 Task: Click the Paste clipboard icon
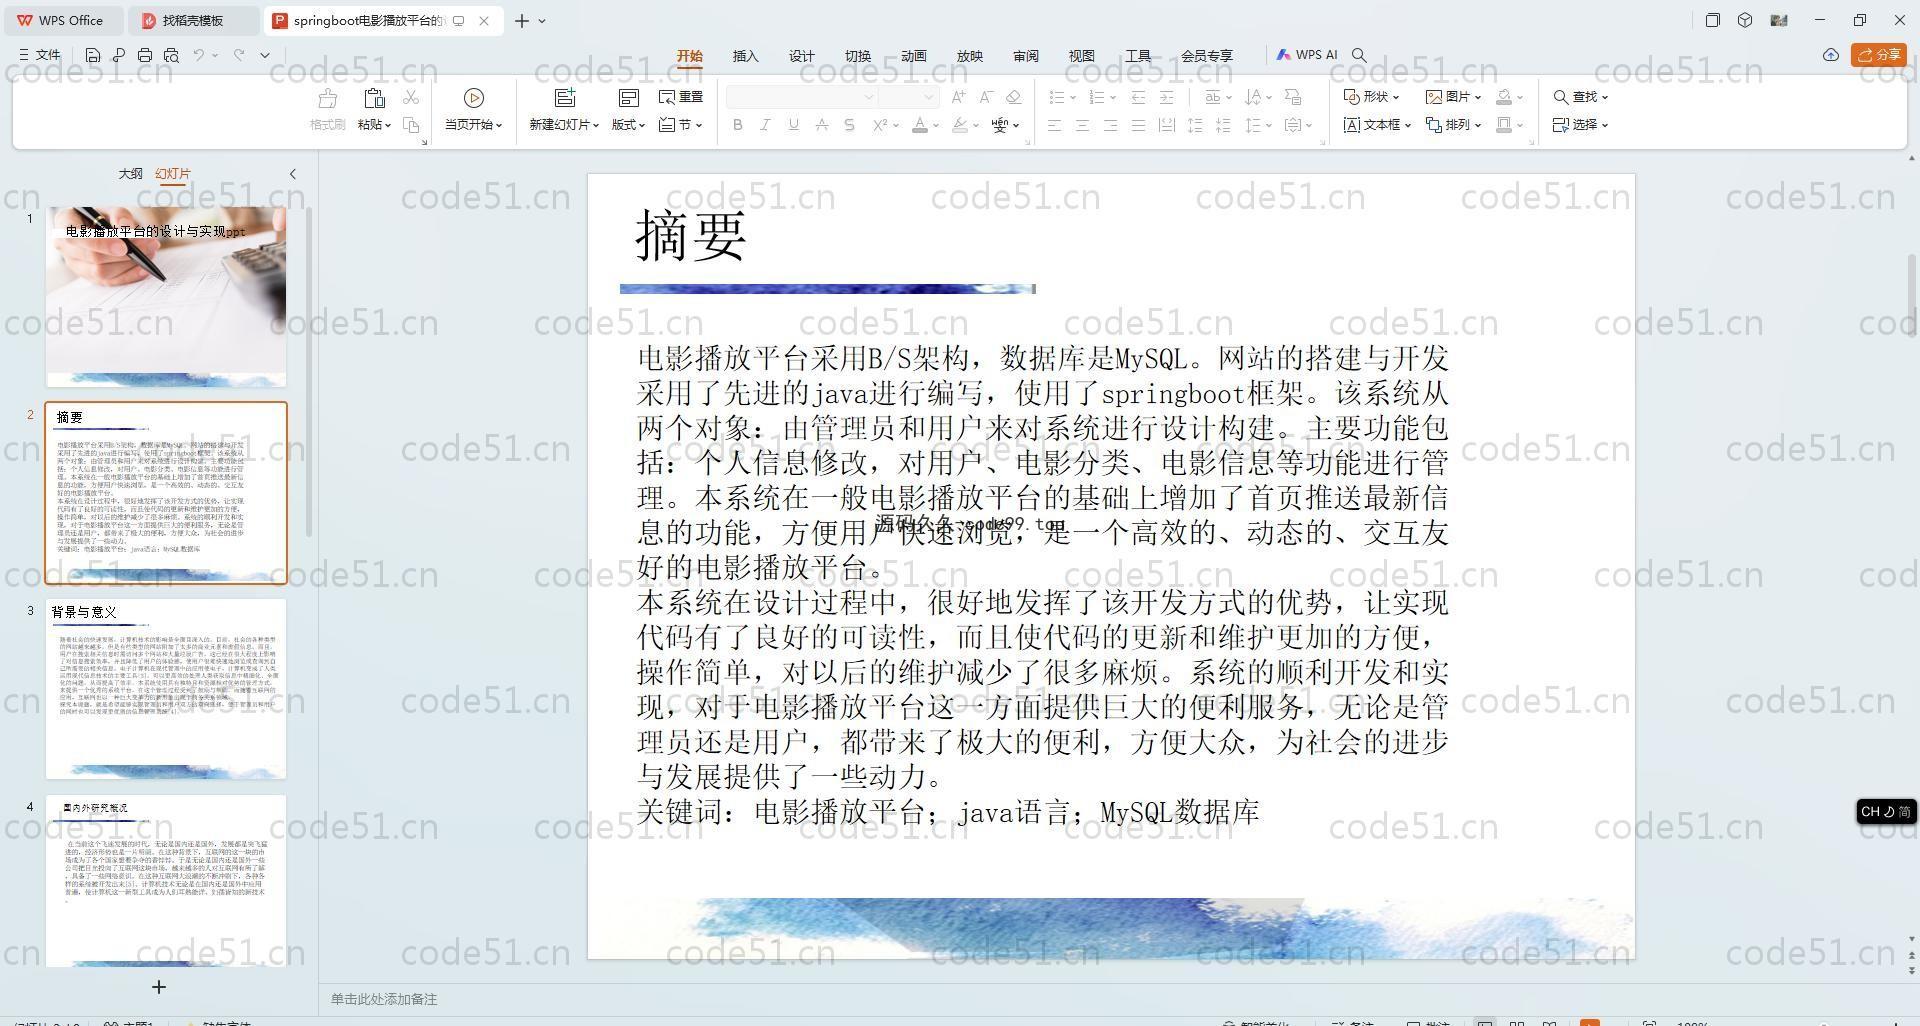(374, 98)
